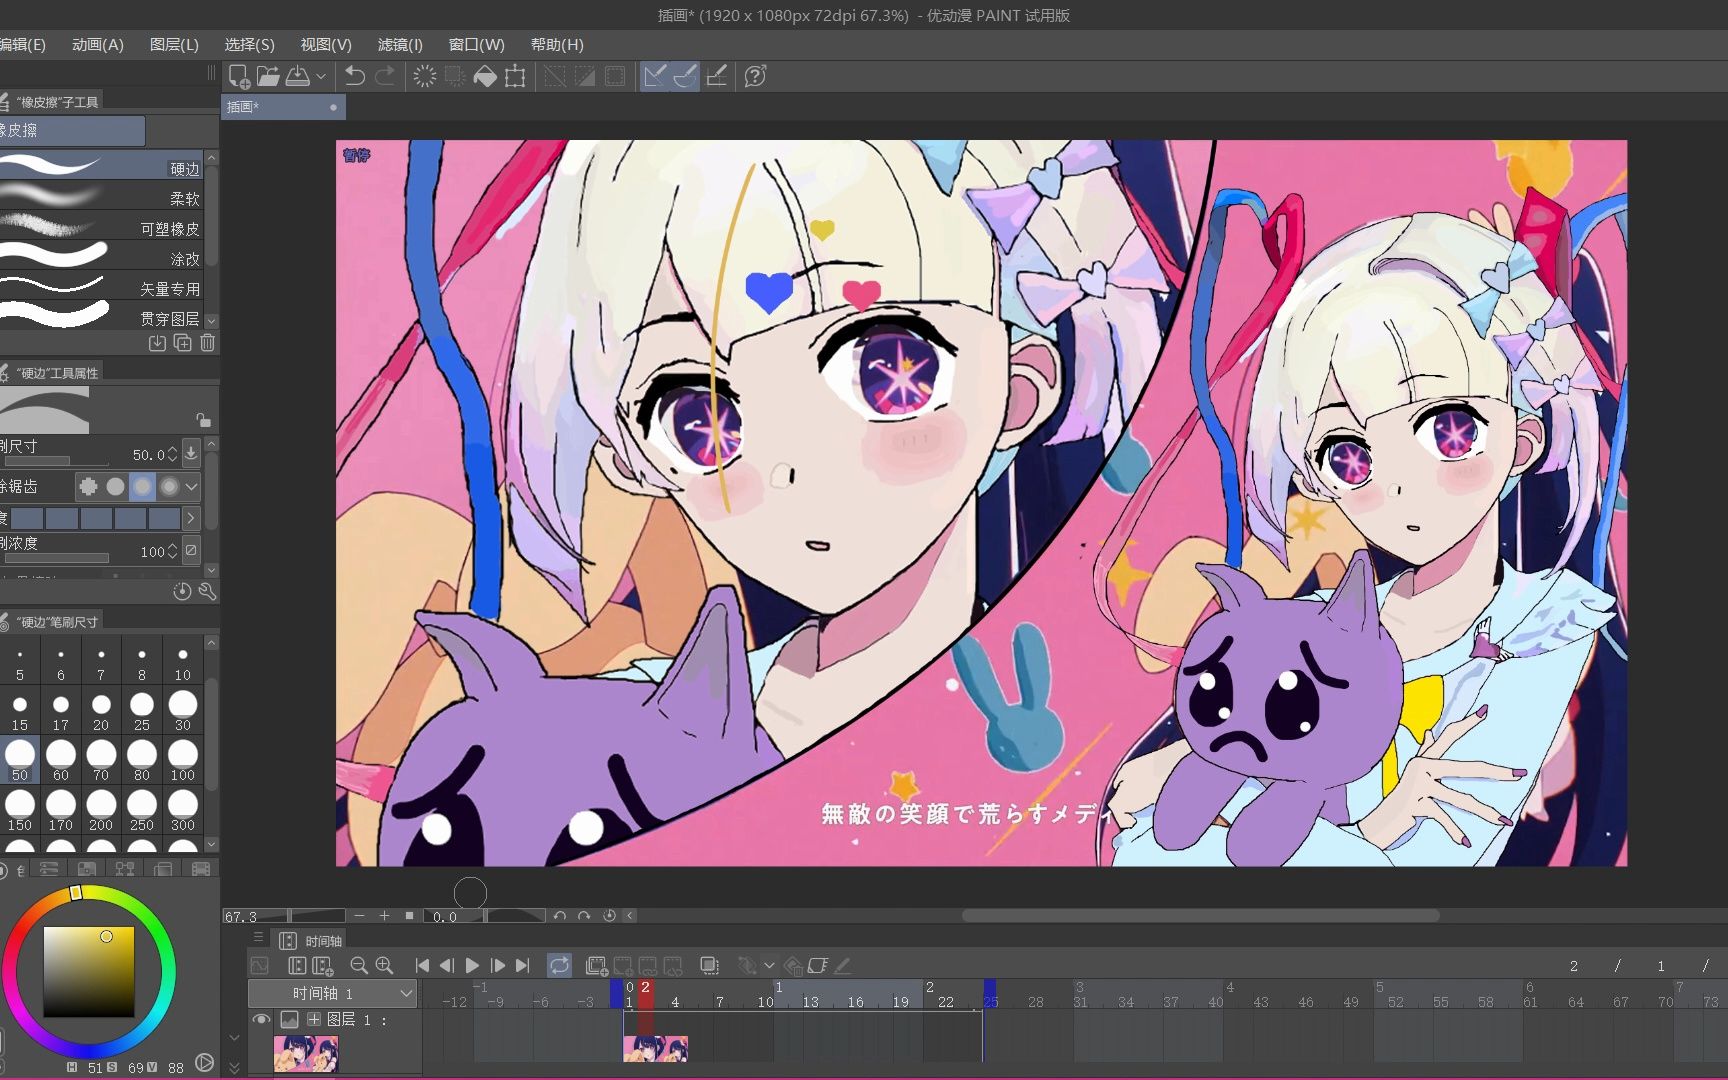
Task: Open the Clip Studio support help icon
Action: [756, 76]
